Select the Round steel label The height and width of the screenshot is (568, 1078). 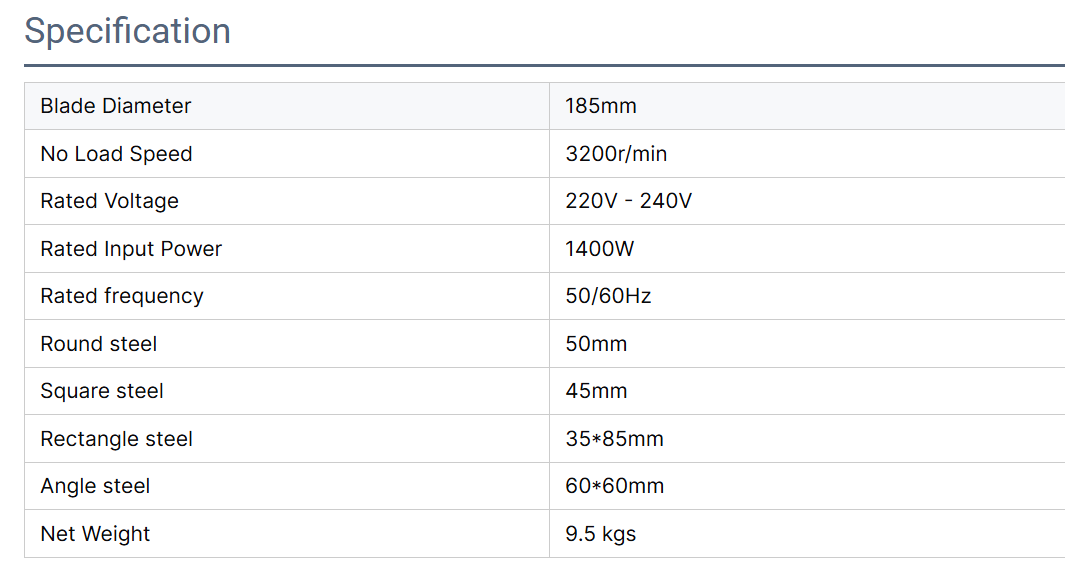[98, 344]
